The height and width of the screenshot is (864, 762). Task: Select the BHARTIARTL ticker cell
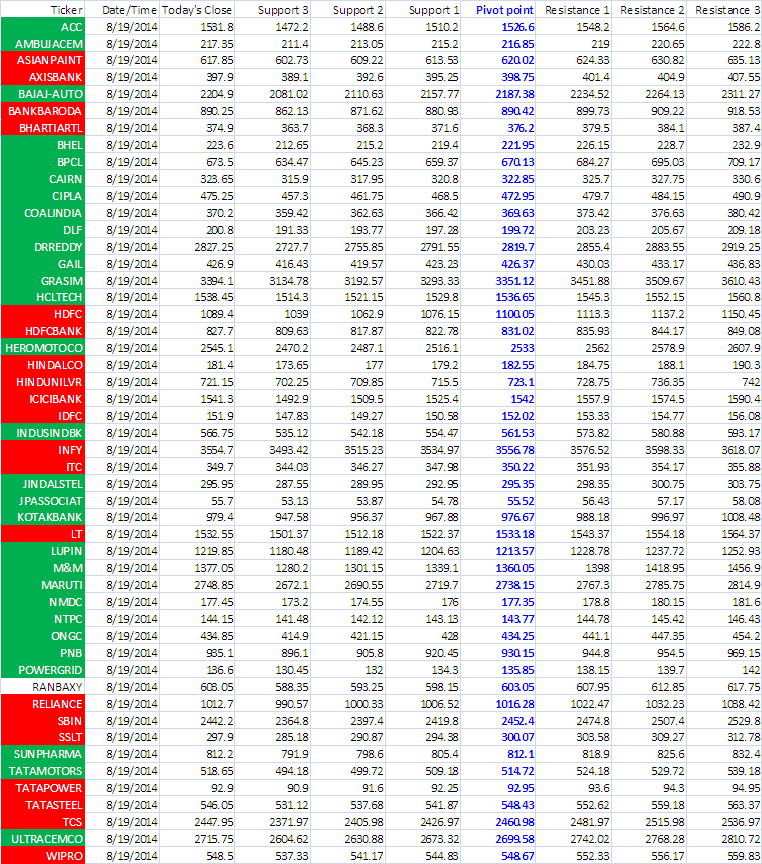43,128
